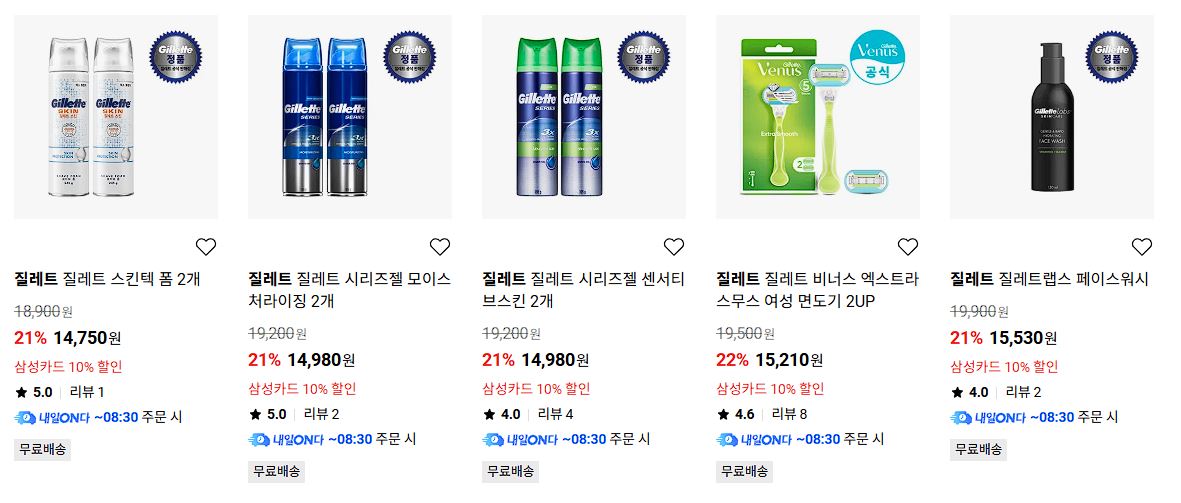Click the 무료배송 badge under 센서티브스킨

pos(511,471)
